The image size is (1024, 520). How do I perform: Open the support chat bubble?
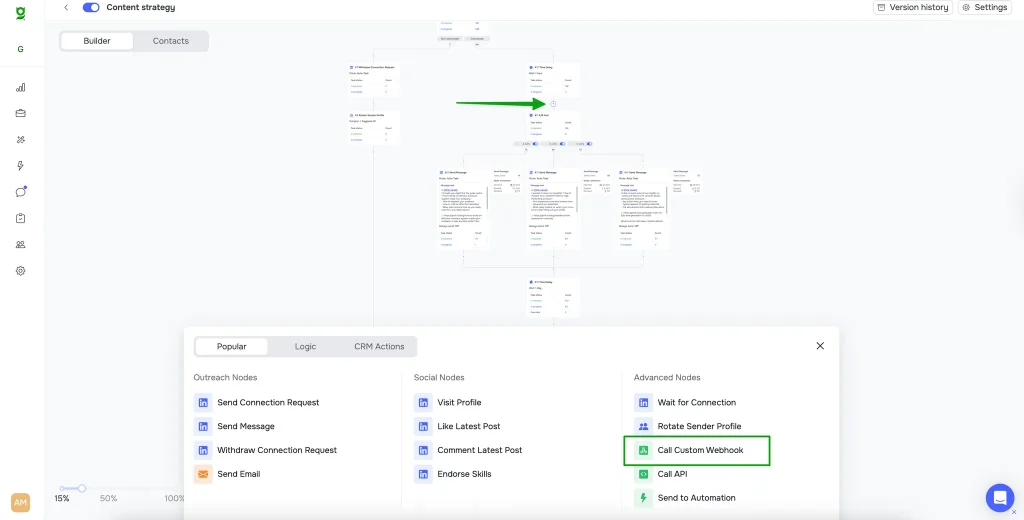999,497
